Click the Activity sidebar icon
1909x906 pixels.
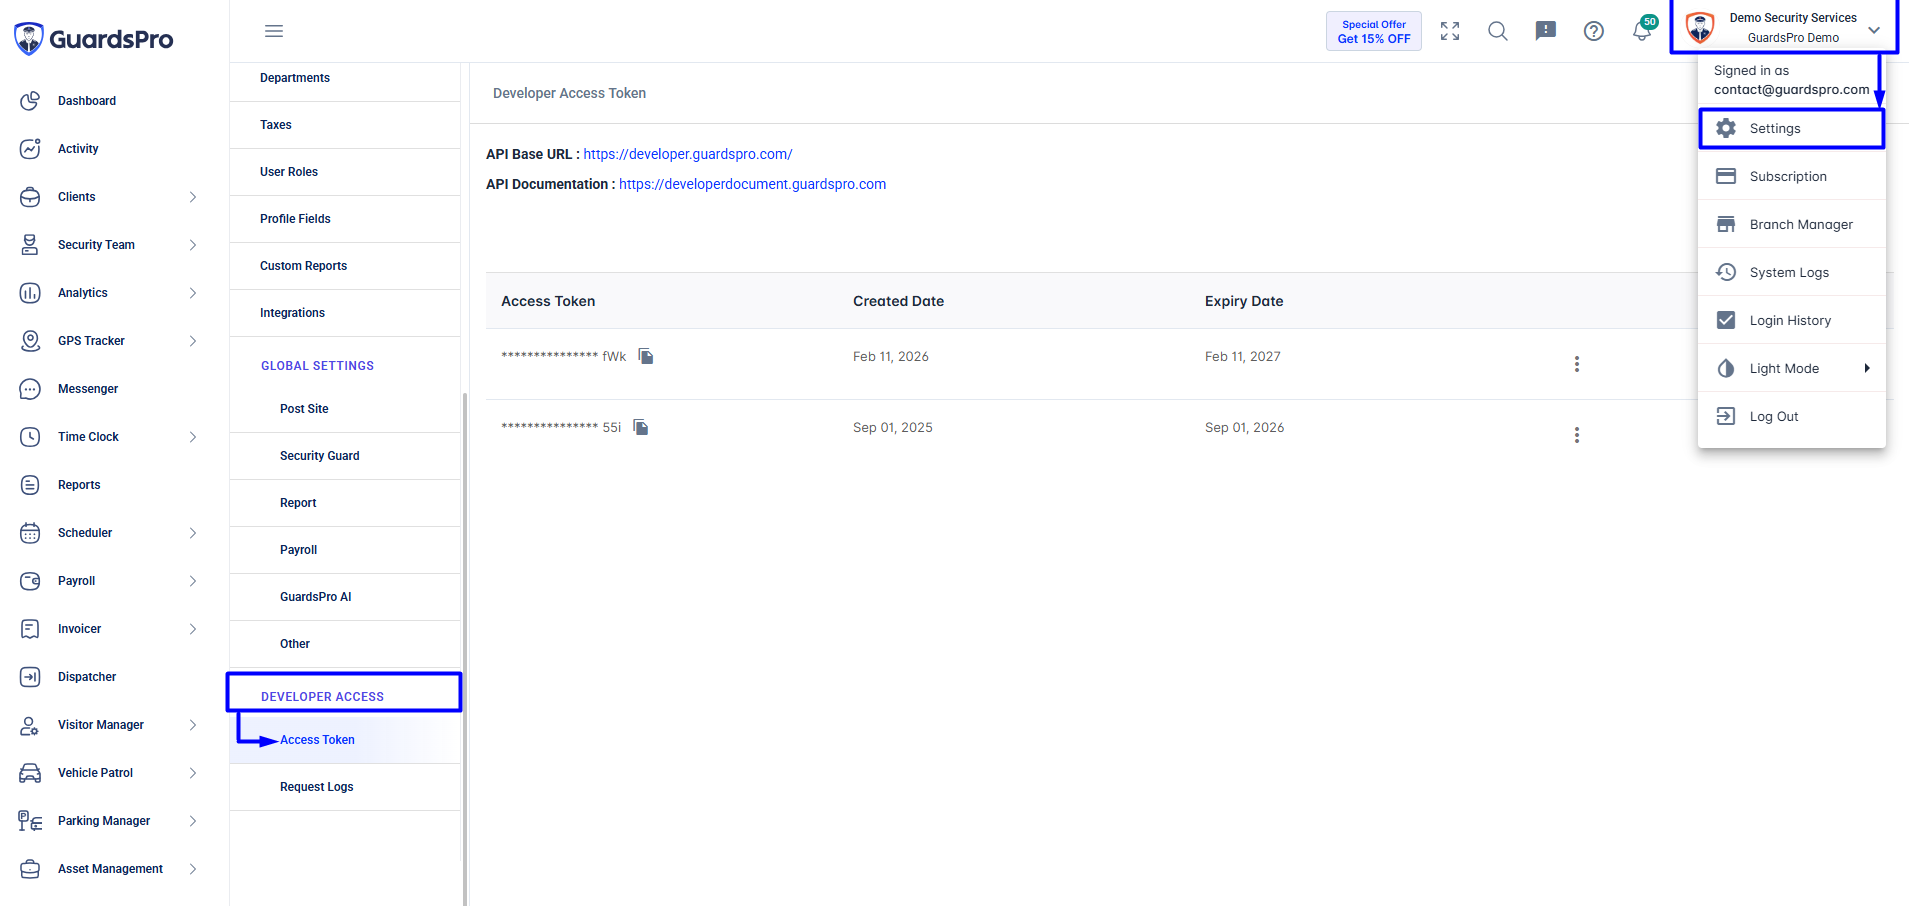tap(30, 149)
